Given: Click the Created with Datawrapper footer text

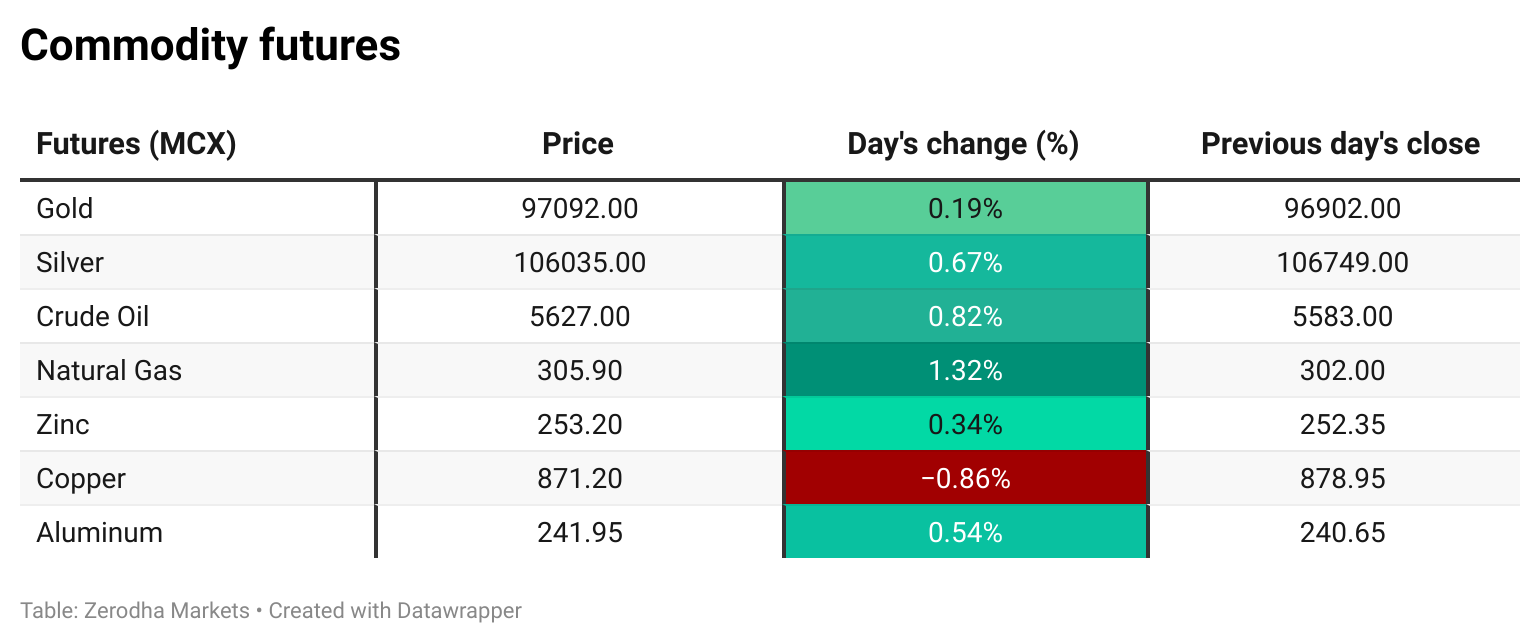Looking at the screenshot, I should pos(395,610).
